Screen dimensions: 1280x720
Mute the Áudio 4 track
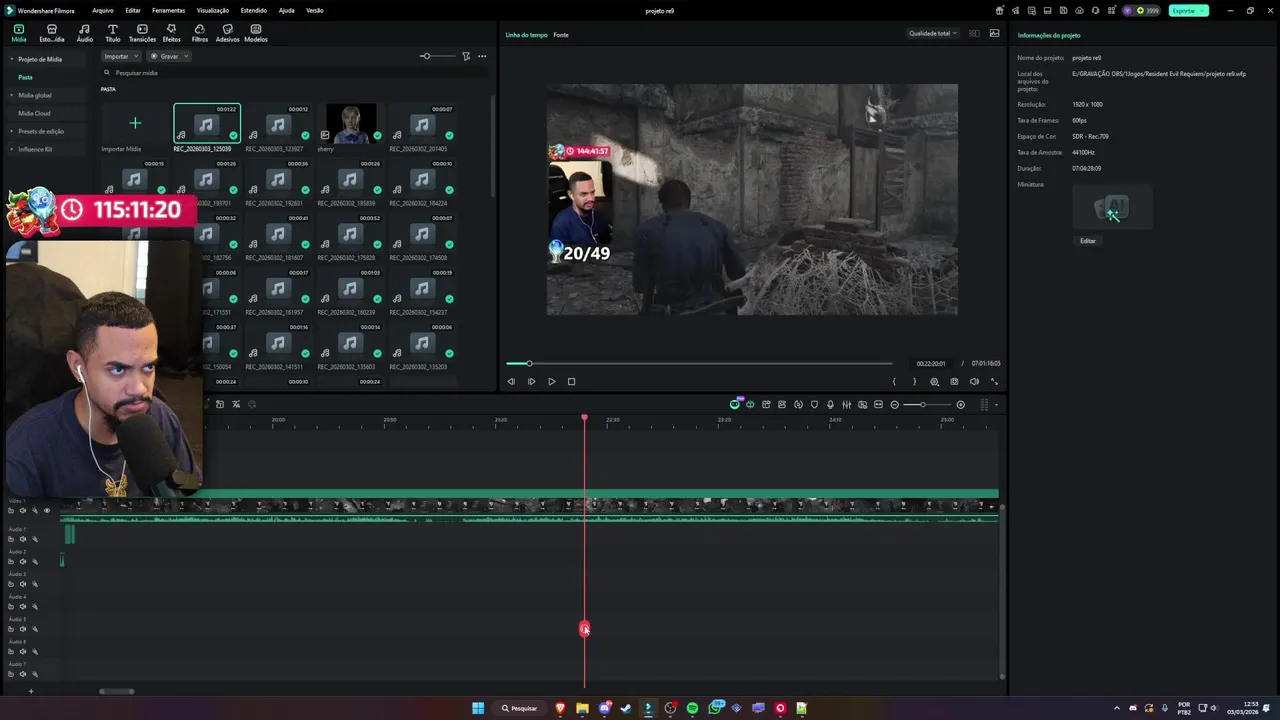23,606
